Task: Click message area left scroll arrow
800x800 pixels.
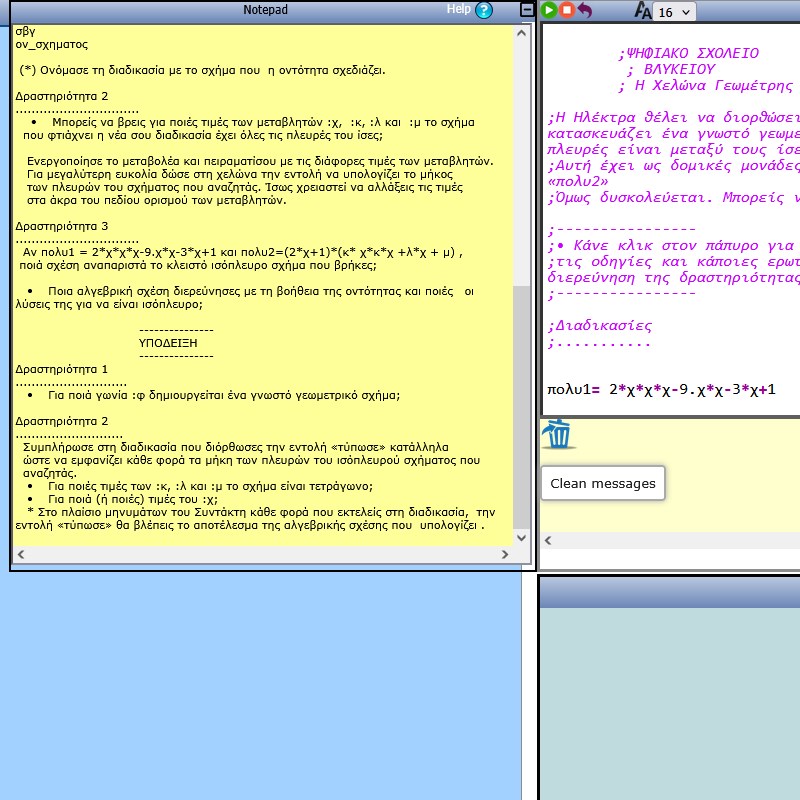Action: tap(548, 540)
